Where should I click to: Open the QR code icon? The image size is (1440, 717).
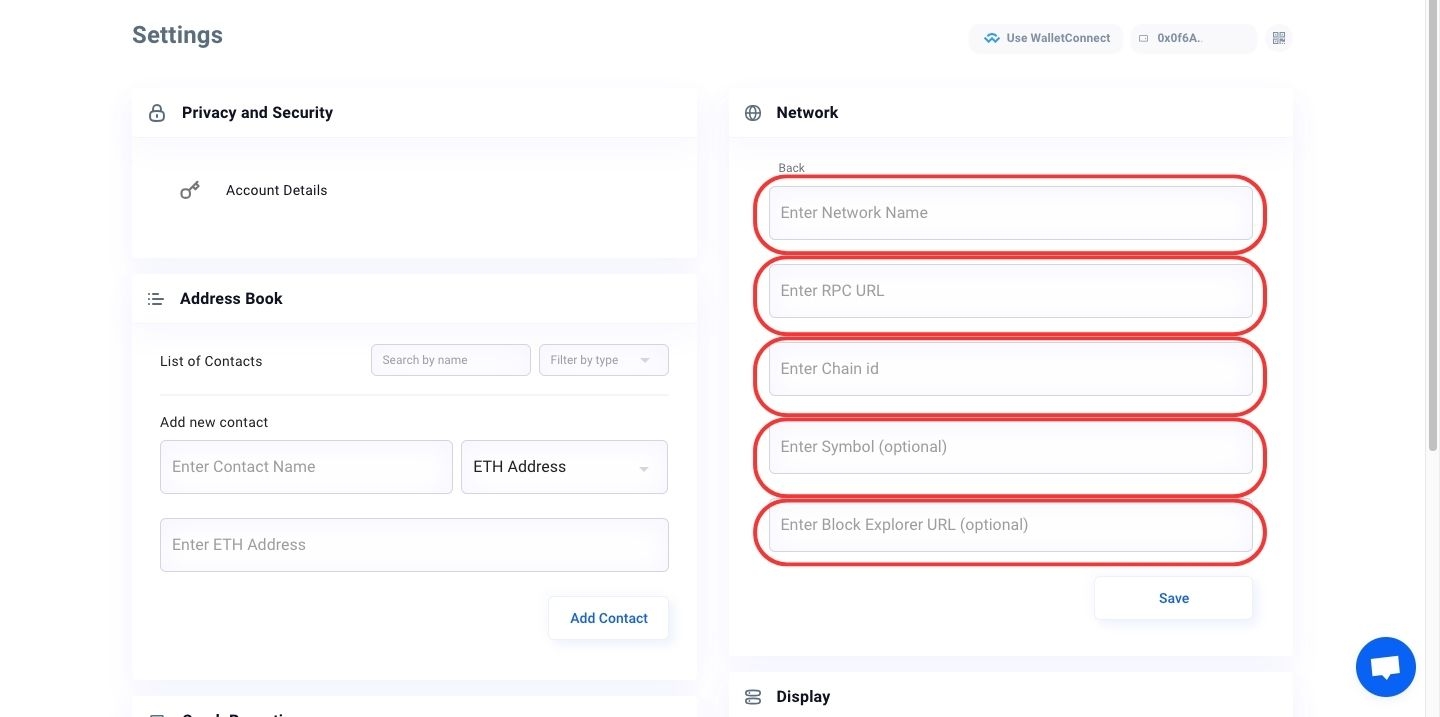coord(1278,38)
